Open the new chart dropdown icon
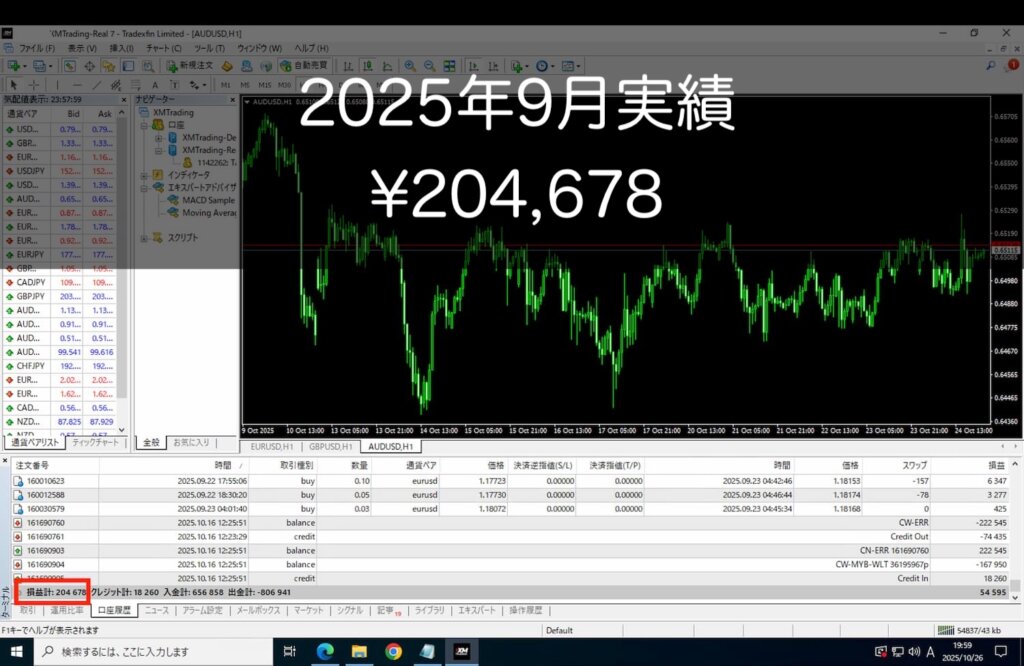Screen dimensions: 1024x666 click(14, 66)
